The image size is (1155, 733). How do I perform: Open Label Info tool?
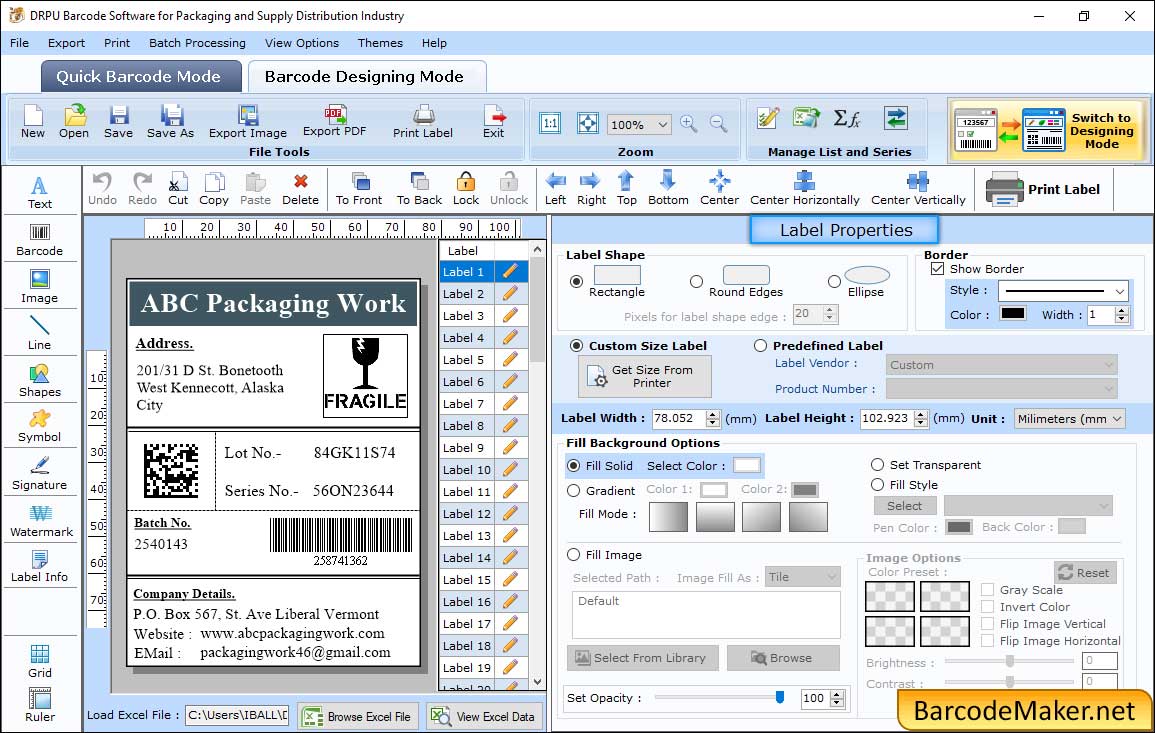(x=40, y=567)
